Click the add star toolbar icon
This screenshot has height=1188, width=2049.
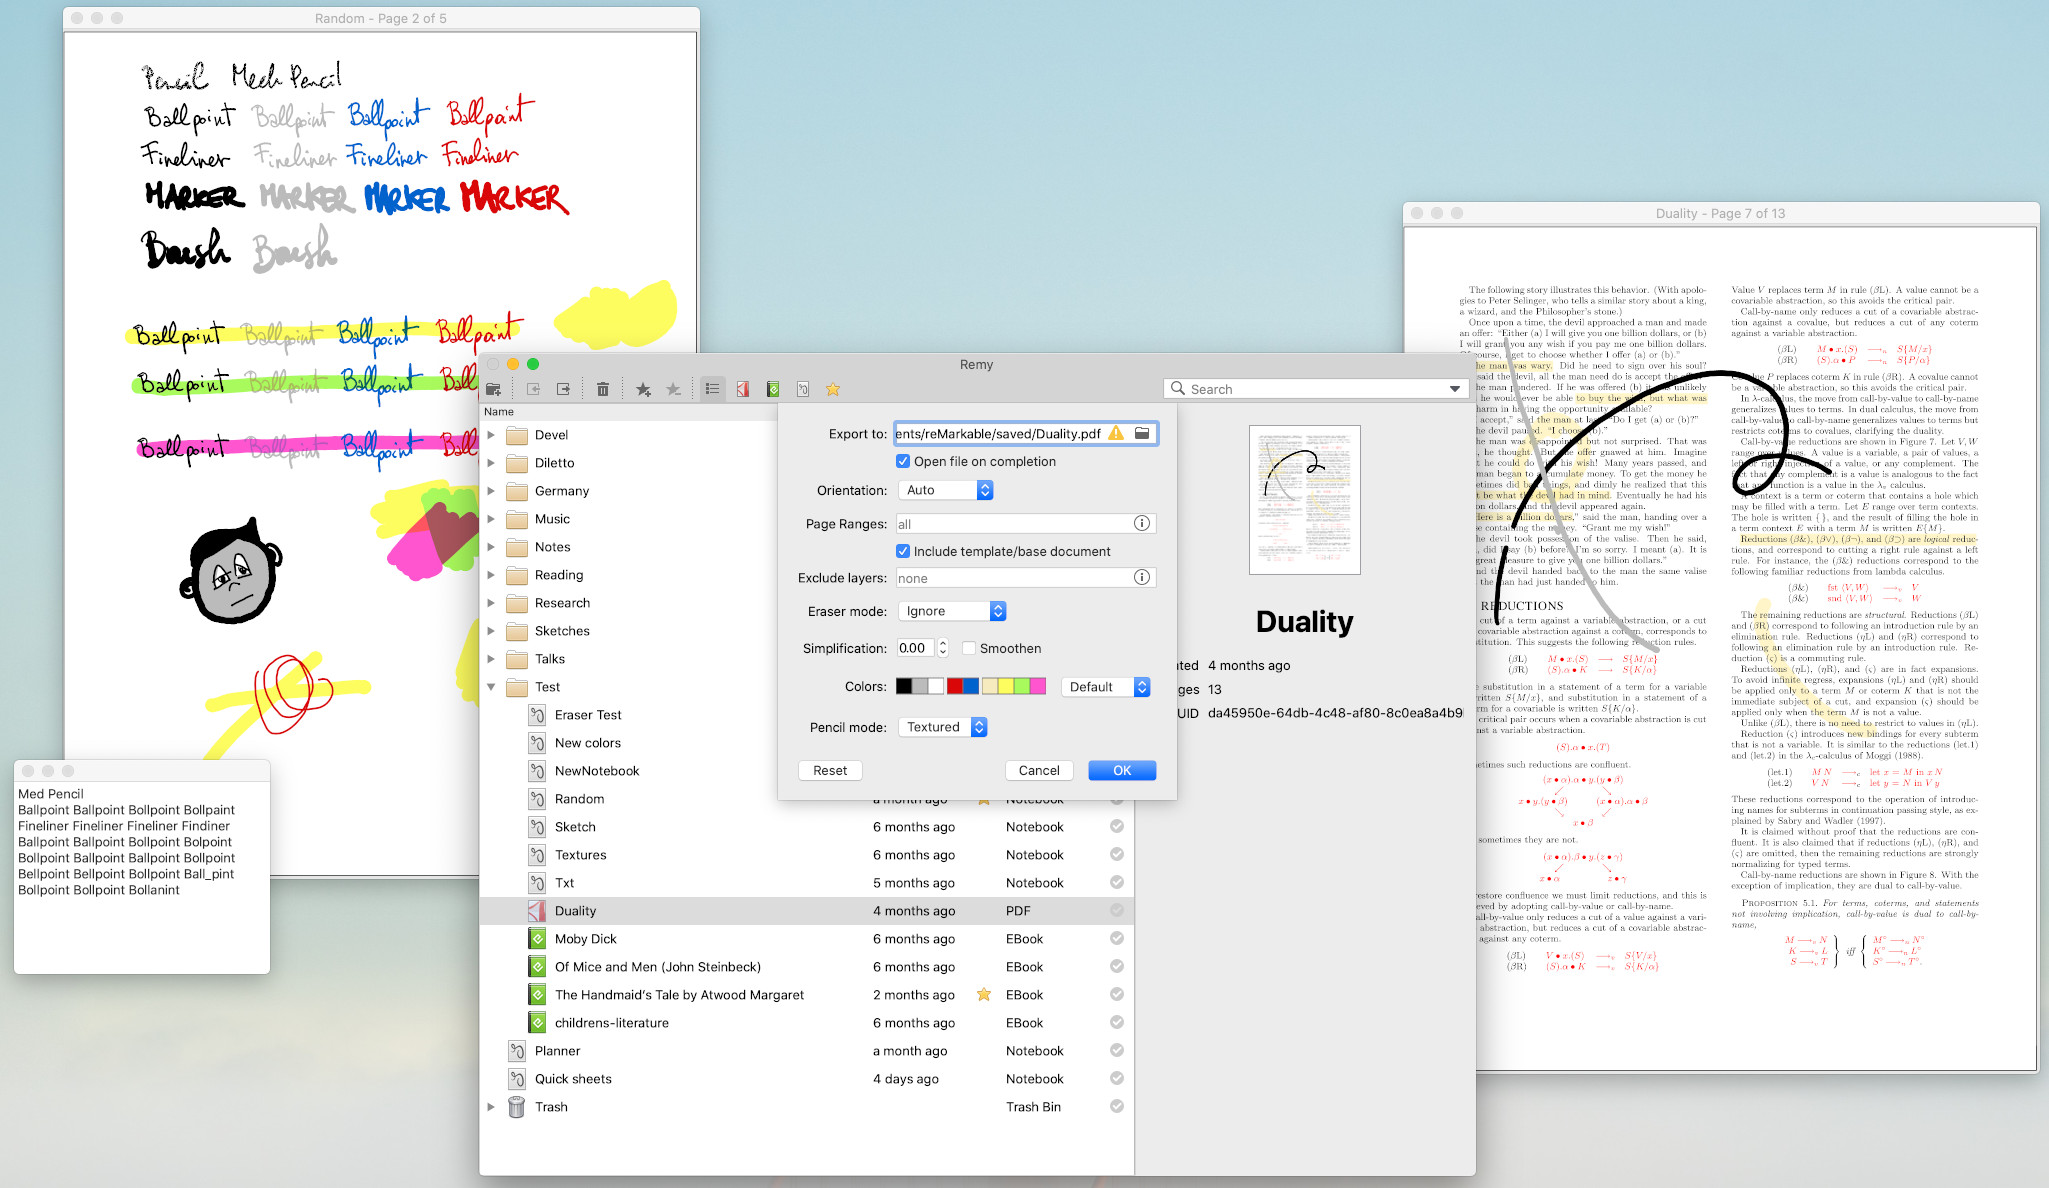coord(643,389)
